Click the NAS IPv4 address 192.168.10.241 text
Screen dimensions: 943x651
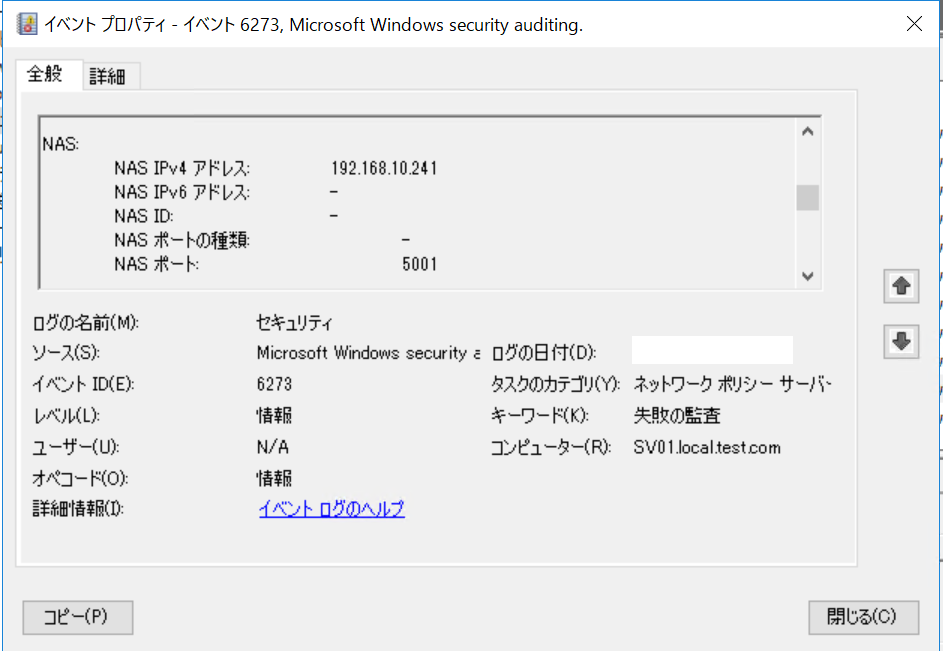(384, 168)
